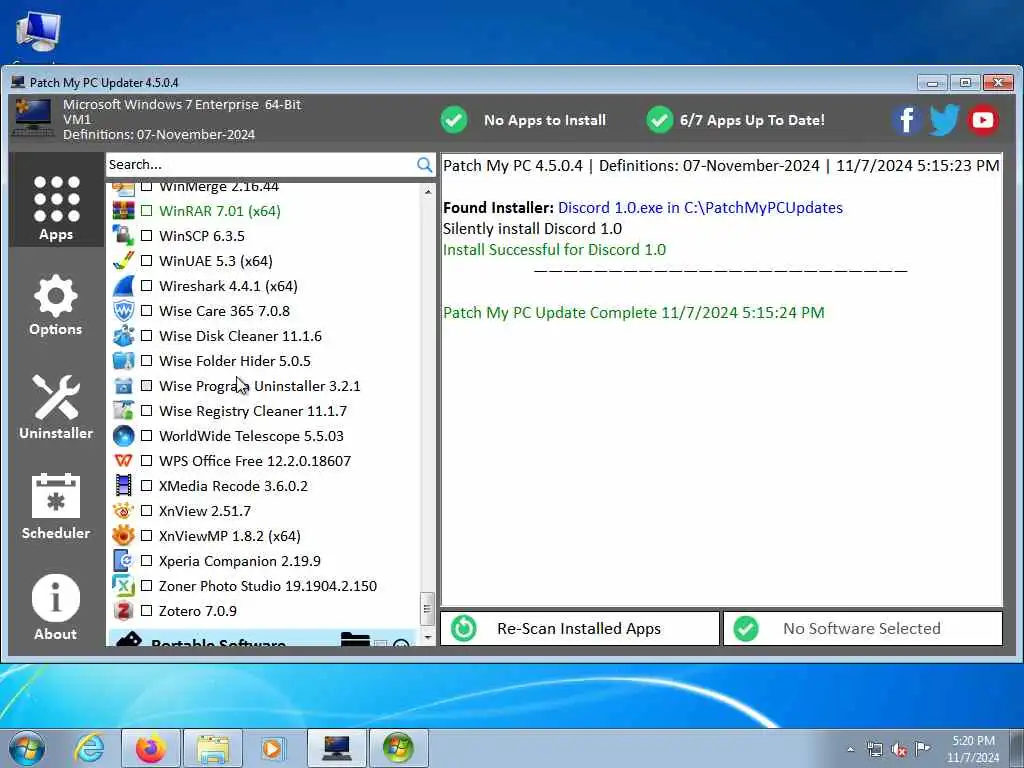Image resolution: width=1024 pixels, height=768 pixels.
Task: Open the Discord 1.0.exe installer link
Action: point(700,208)
